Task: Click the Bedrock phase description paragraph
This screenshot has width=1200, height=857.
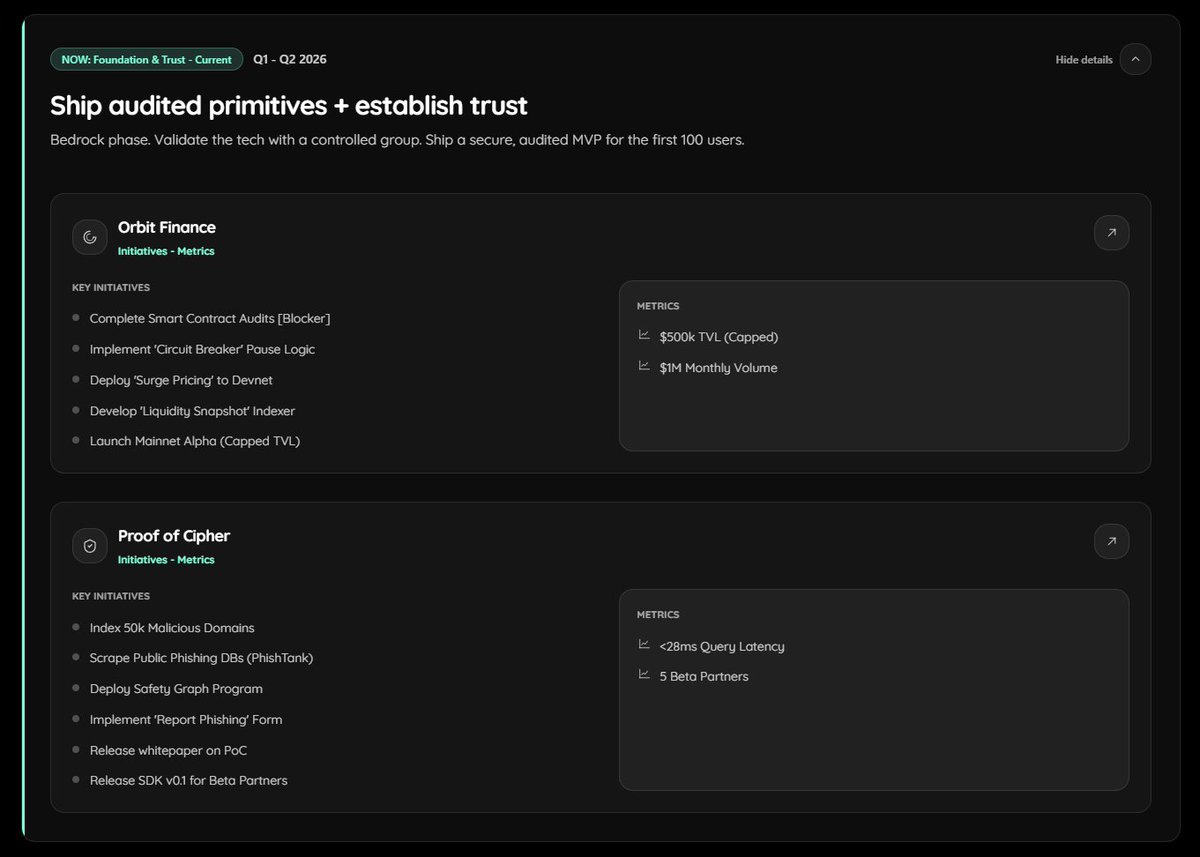Action: 397,140
